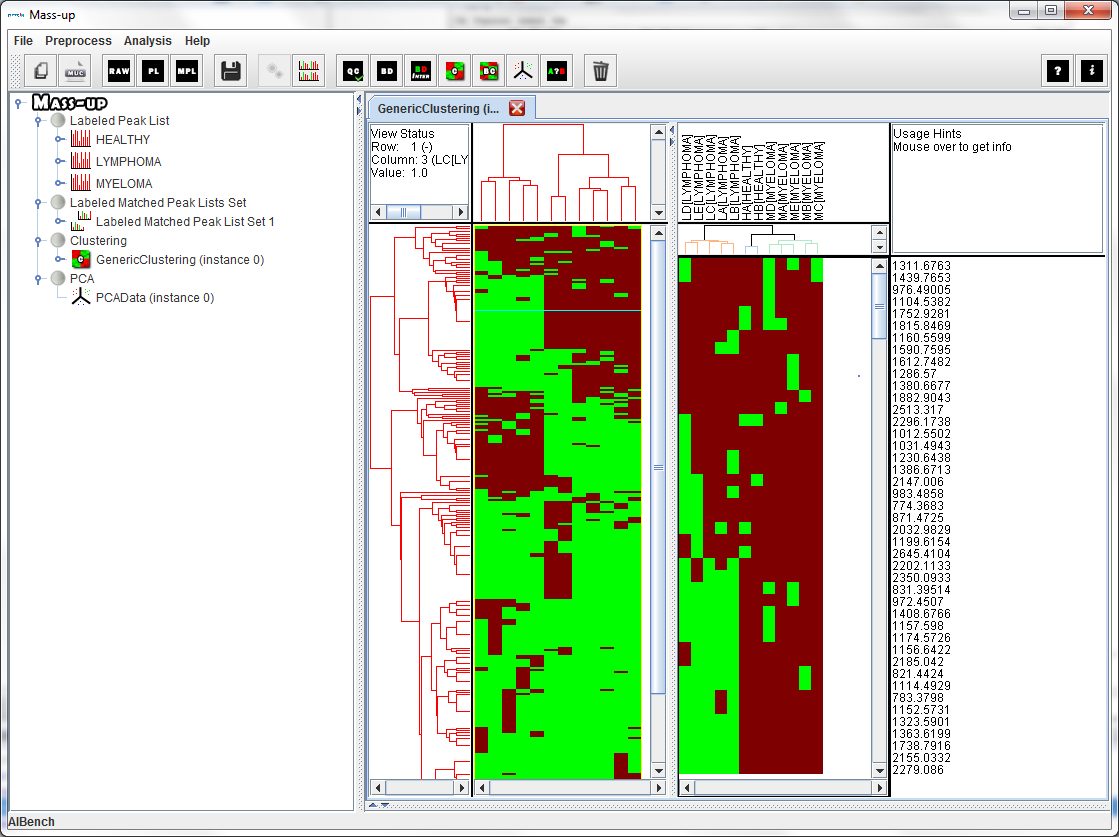Click the Save toolbar icon

230,70
